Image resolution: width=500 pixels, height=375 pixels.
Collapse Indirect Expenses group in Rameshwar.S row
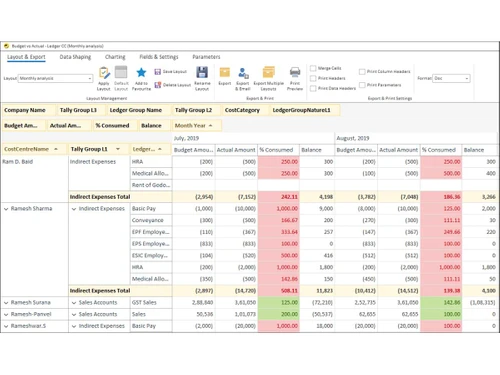74,326
